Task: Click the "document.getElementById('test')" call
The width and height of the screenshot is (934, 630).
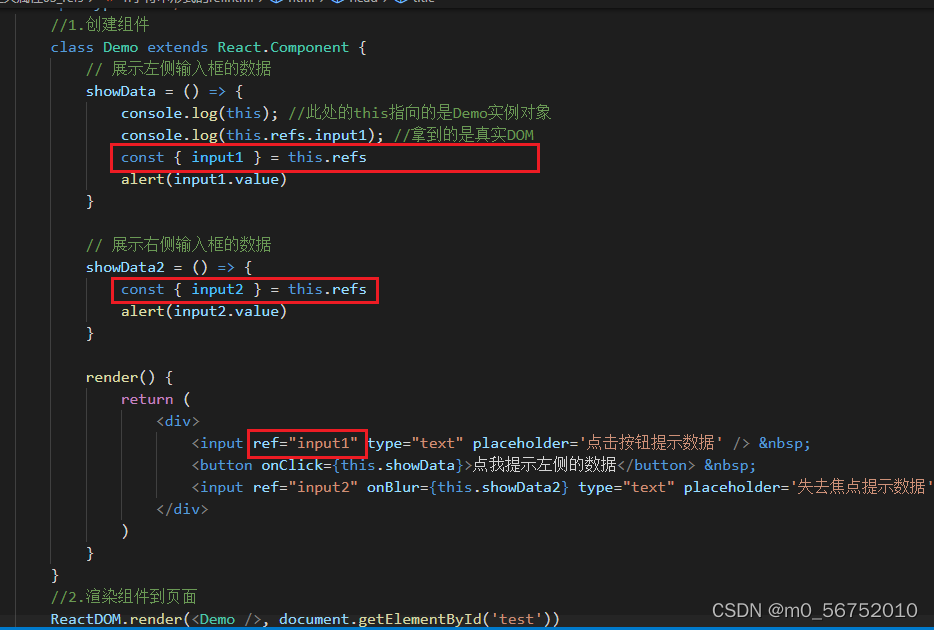Action: click(x=415, y=619)
